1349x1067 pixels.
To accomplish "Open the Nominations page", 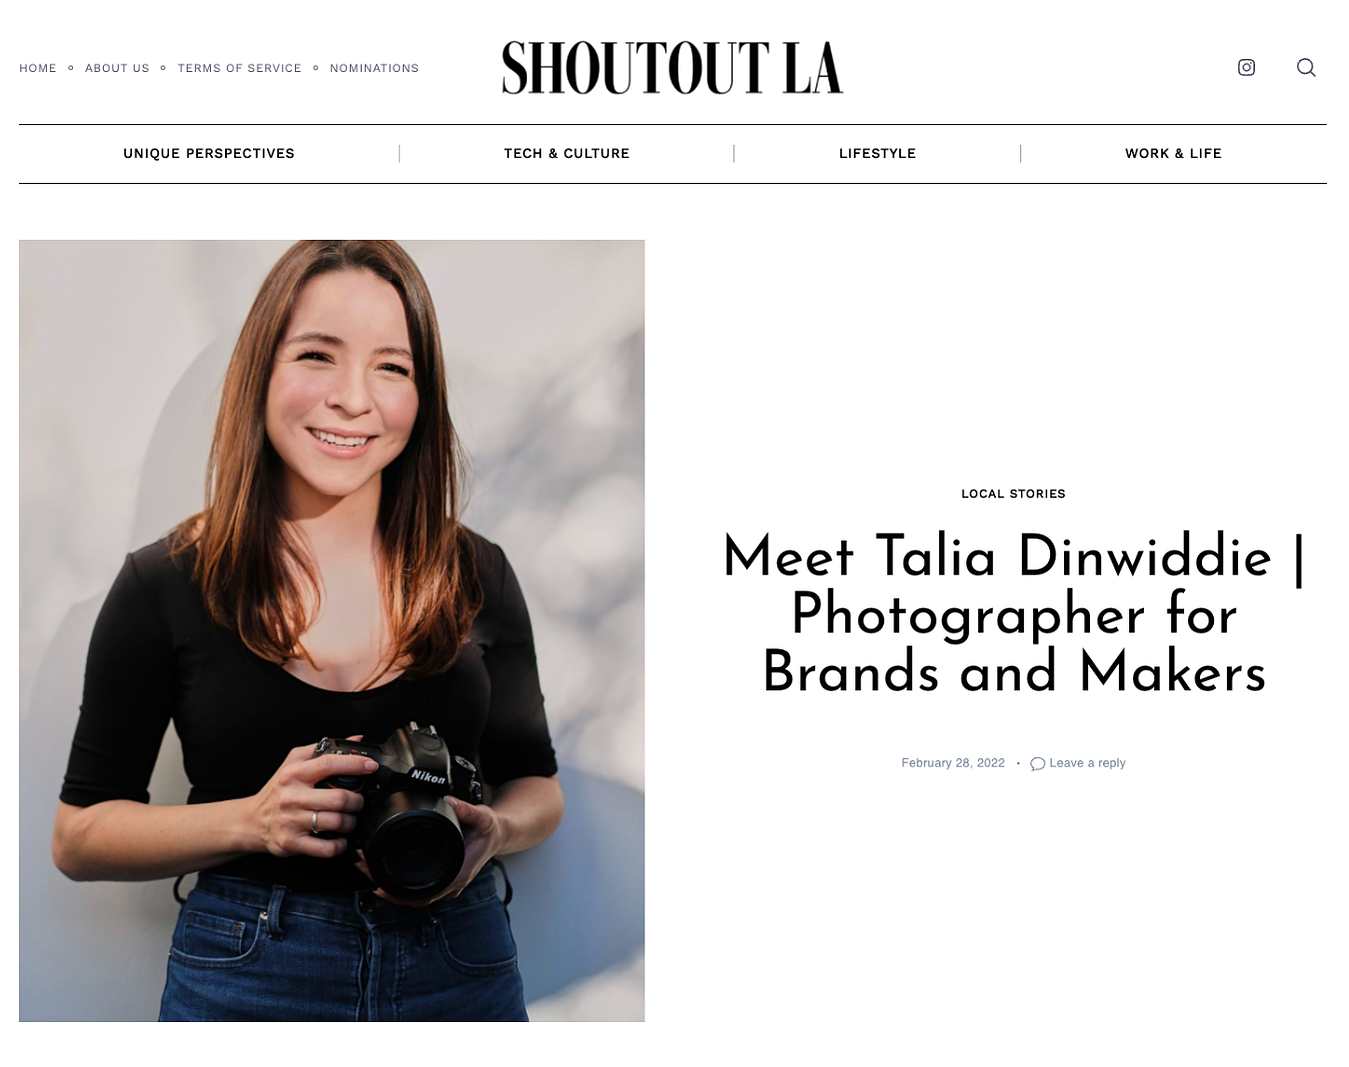I will click(x=374, y=68).
